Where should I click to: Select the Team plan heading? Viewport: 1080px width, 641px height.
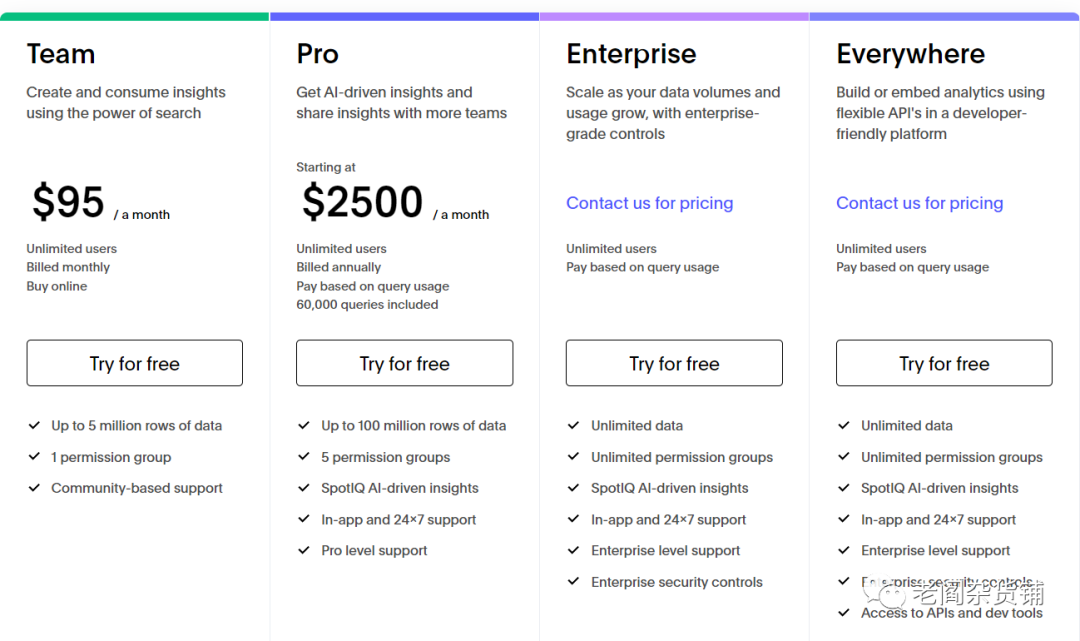click(x=60, y=54)
